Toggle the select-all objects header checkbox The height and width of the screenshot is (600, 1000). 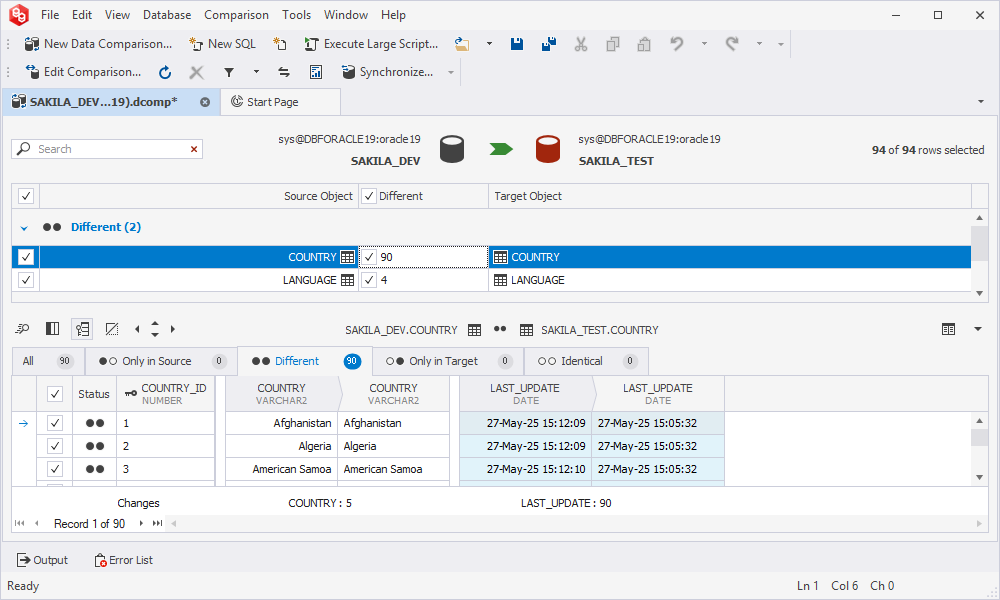point(26,196)
